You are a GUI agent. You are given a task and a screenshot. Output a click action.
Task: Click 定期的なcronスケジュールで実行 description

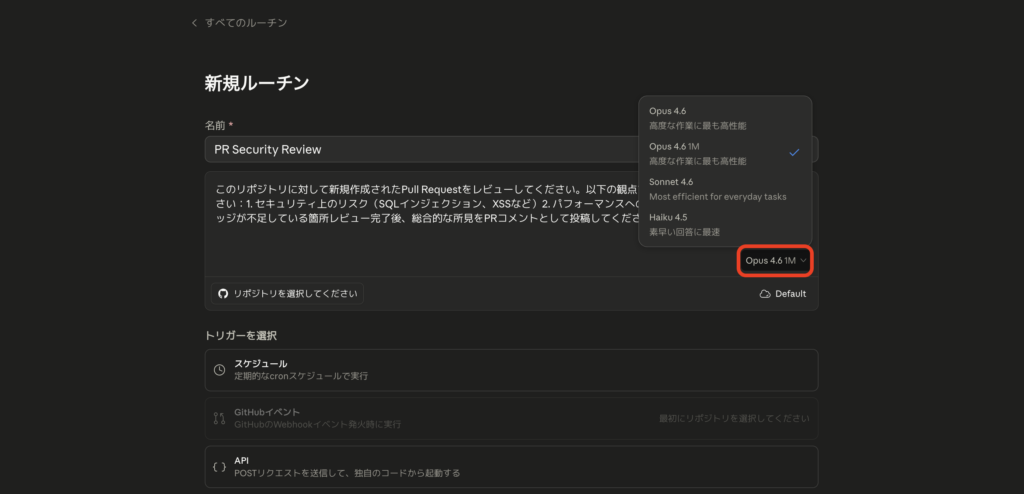coord(301,376)
